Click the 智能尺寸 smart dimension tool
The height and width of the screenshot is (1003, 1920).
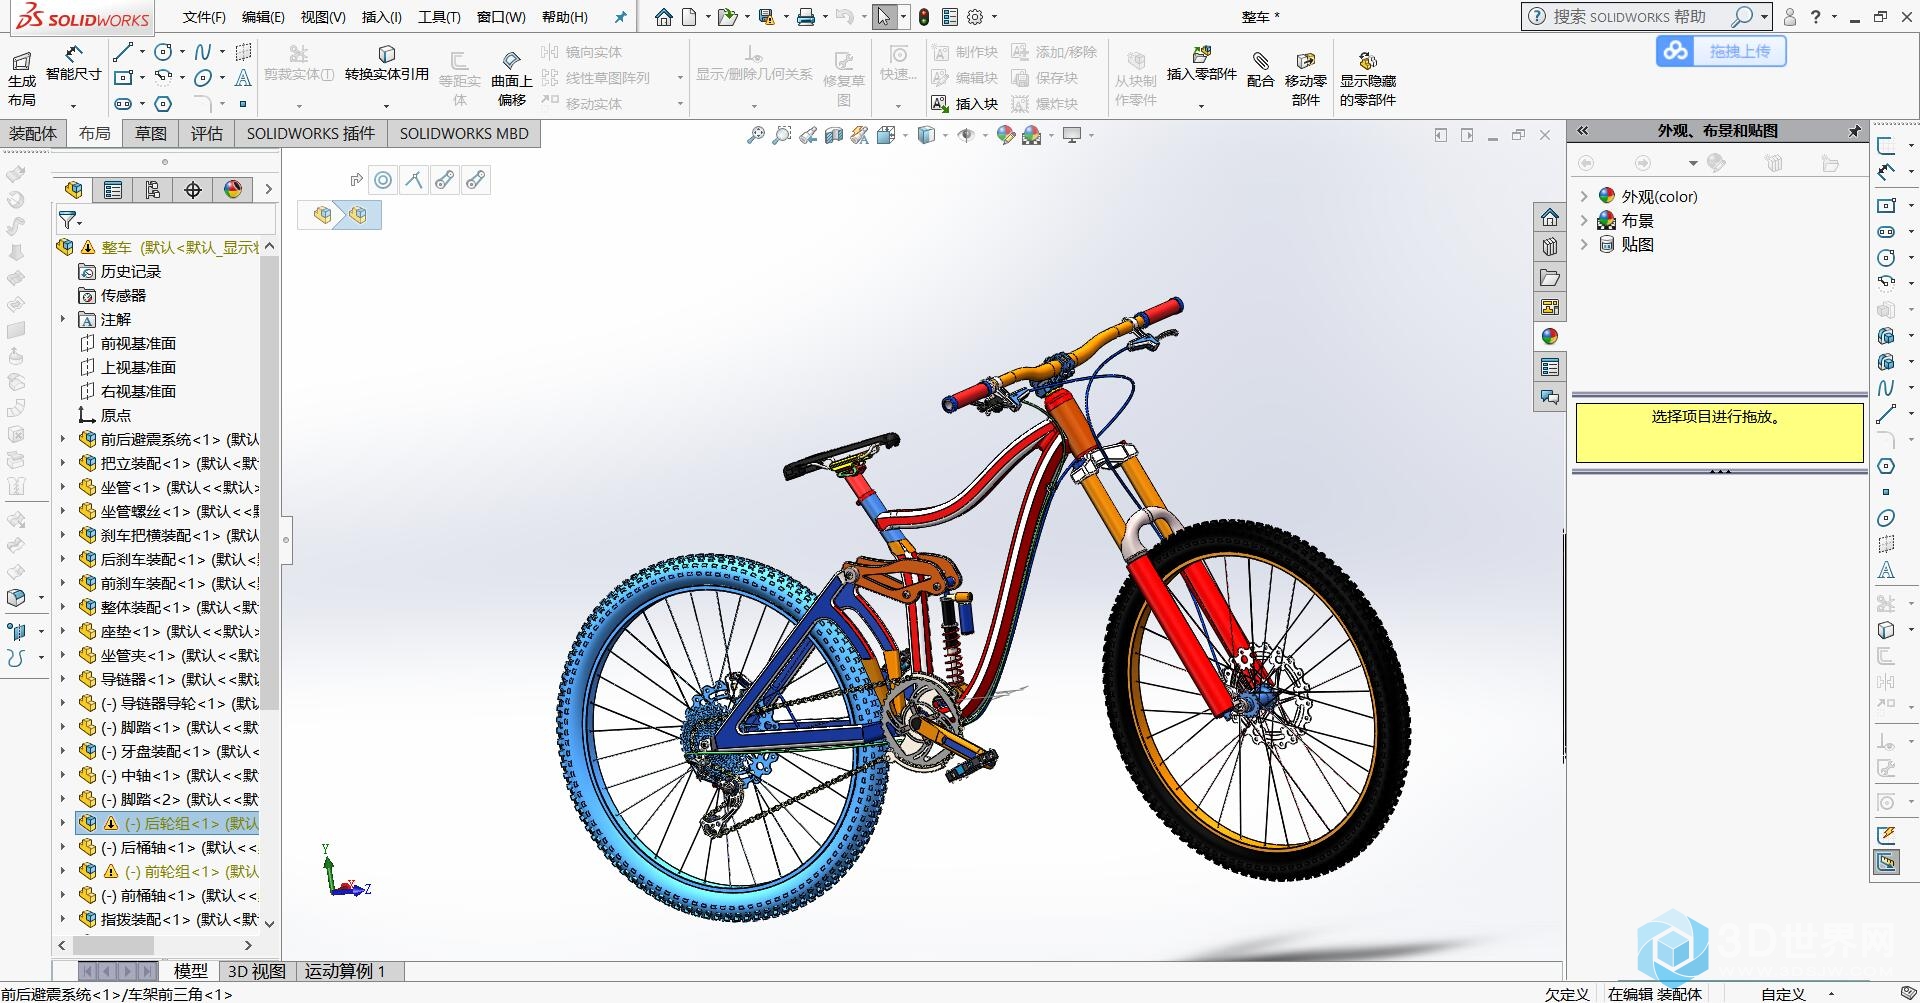pyautogui.click(x=73, y=63)
